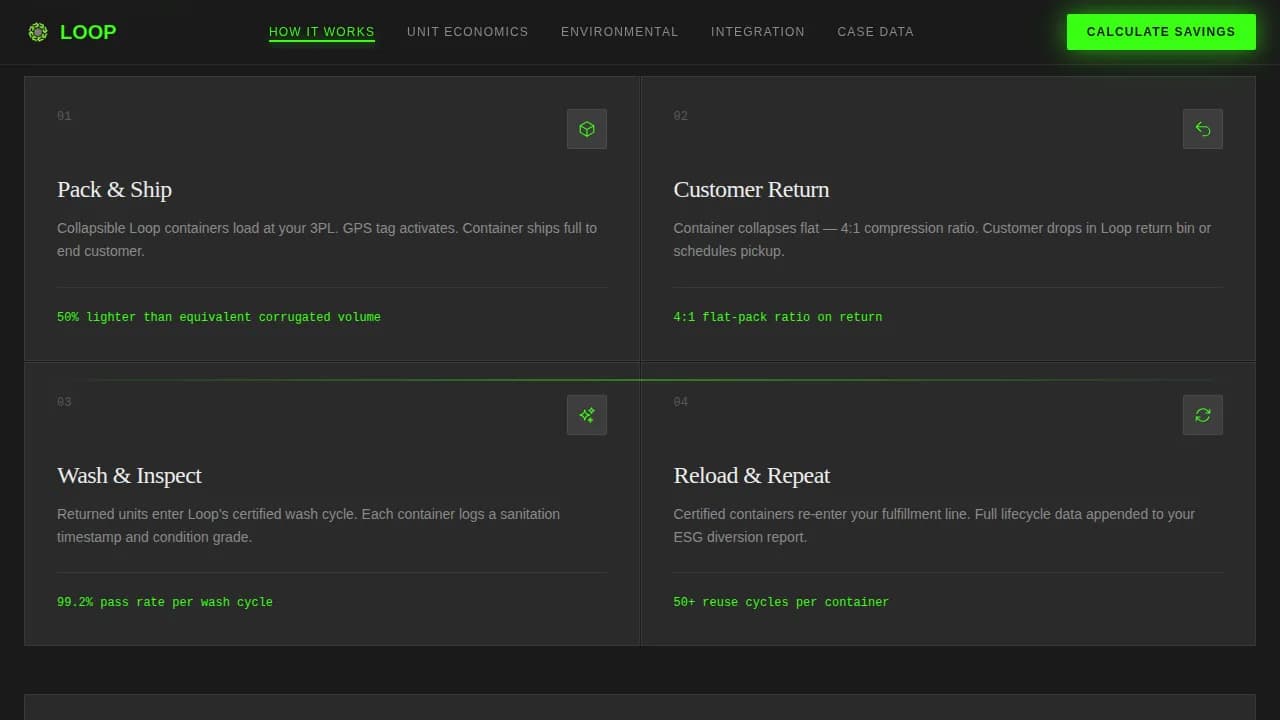1280x720 pixels.
Task: Click the Reload & Repeat title
Action: (x=751, y=476)
